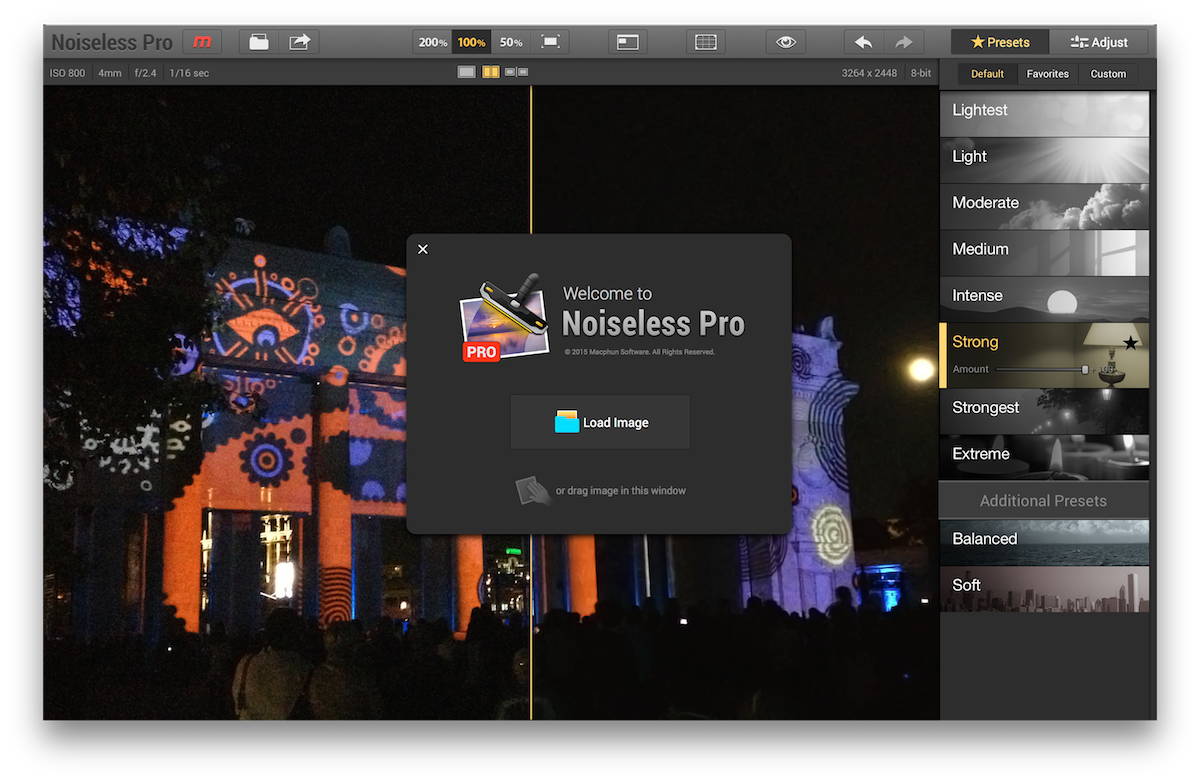Screen dimensions: 1200x782
Task: Apply the Balanced preset
Action: pos(1044,542)
